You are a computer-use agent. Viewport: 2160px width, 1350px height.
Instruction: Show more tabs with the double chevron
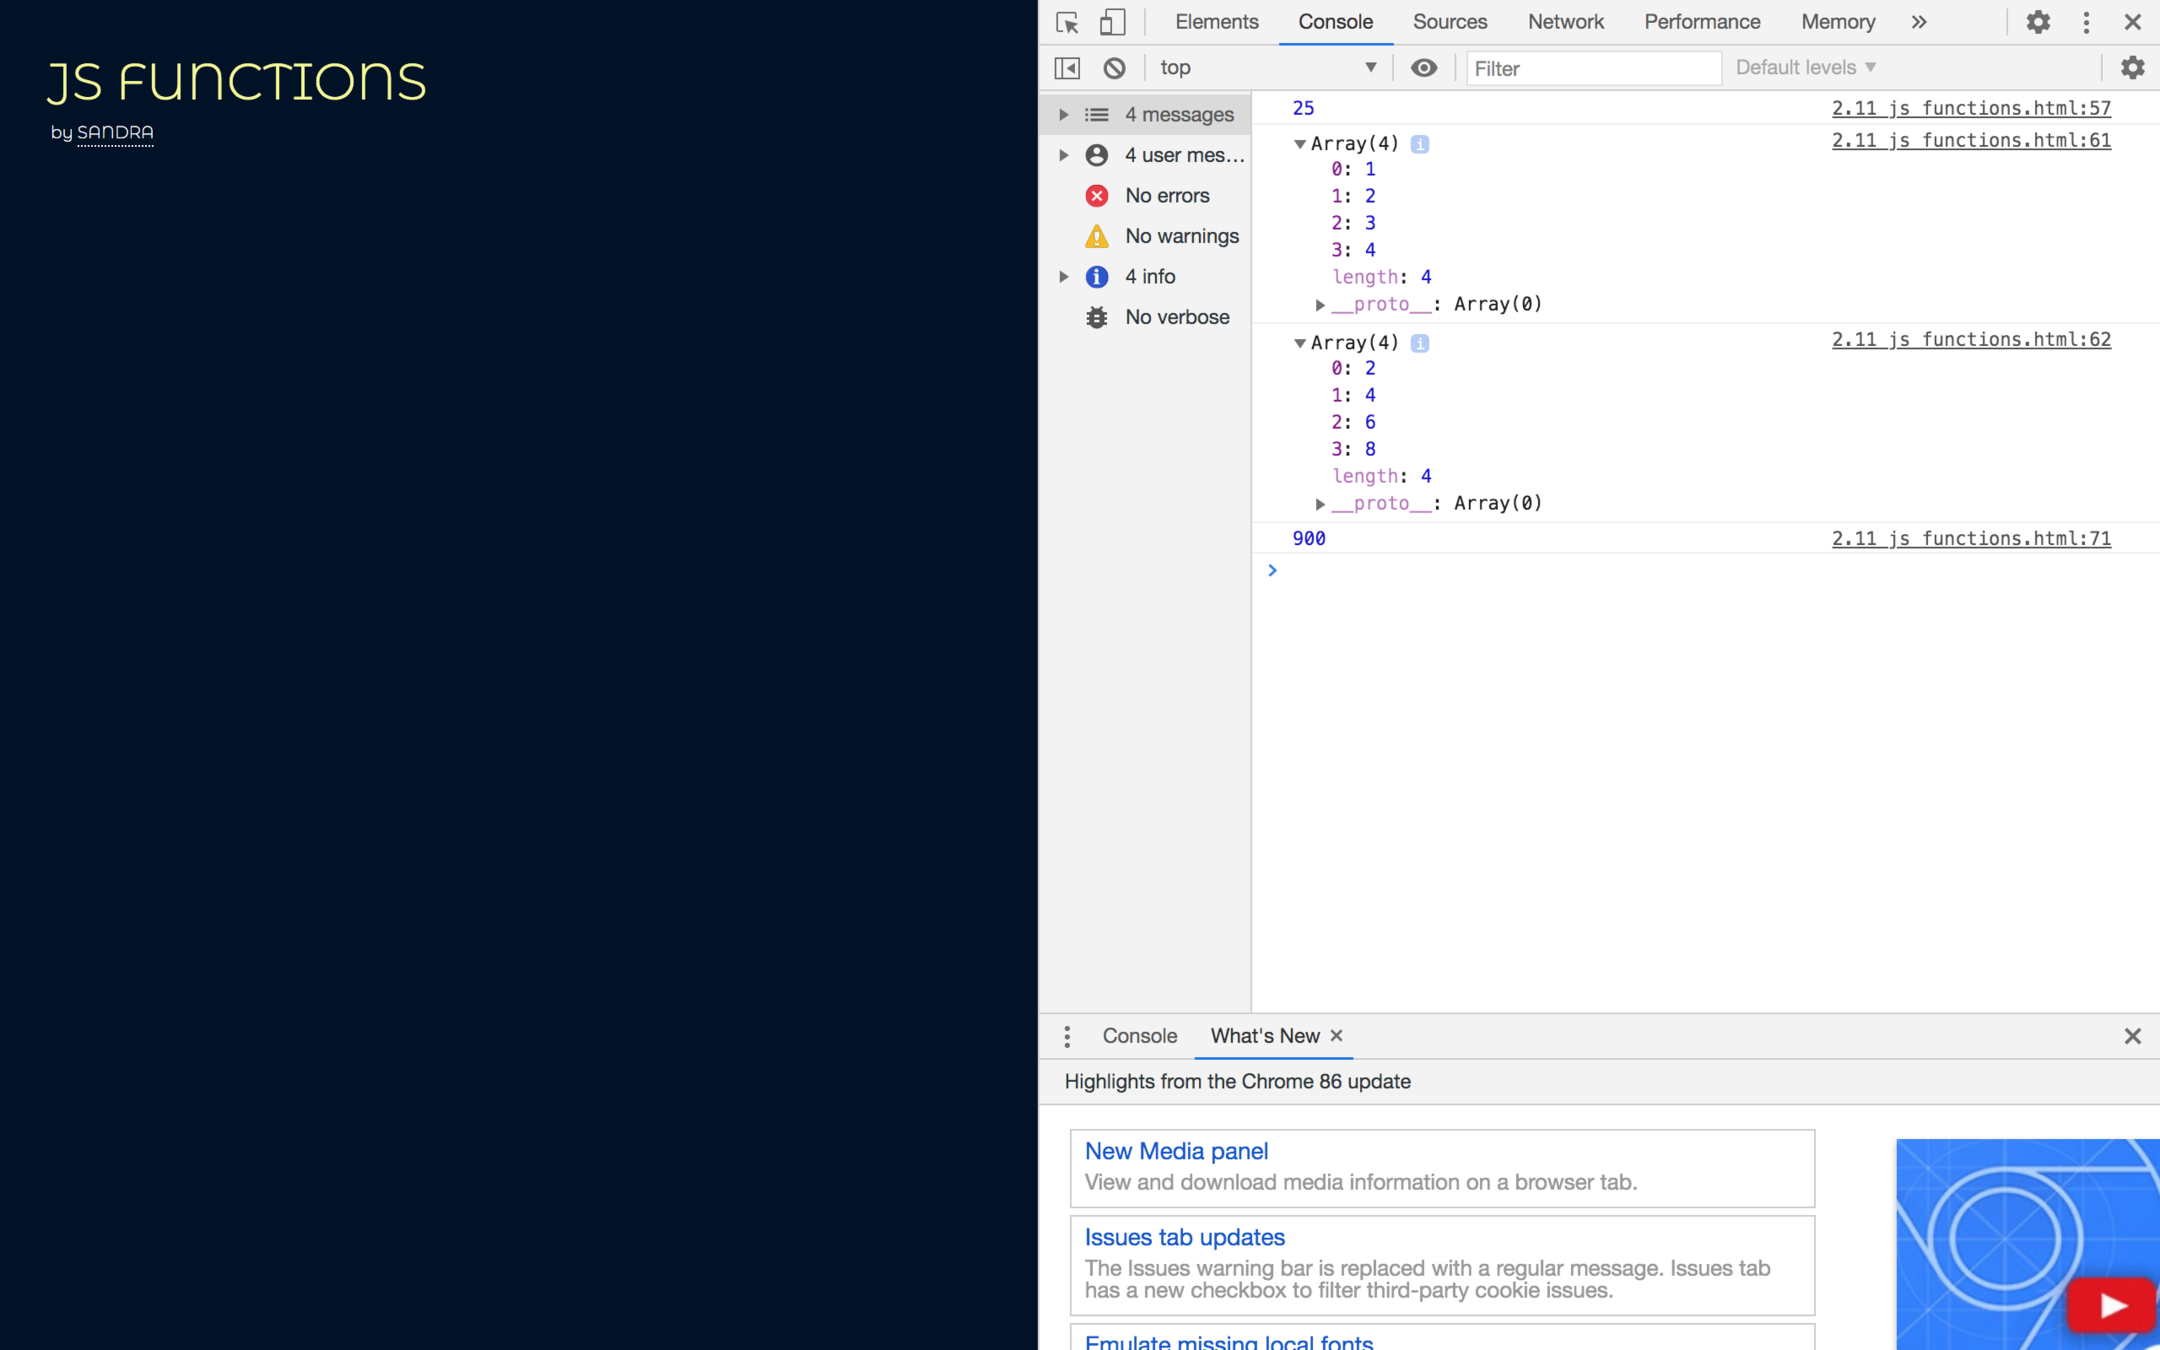click(x=1918, y=22)
